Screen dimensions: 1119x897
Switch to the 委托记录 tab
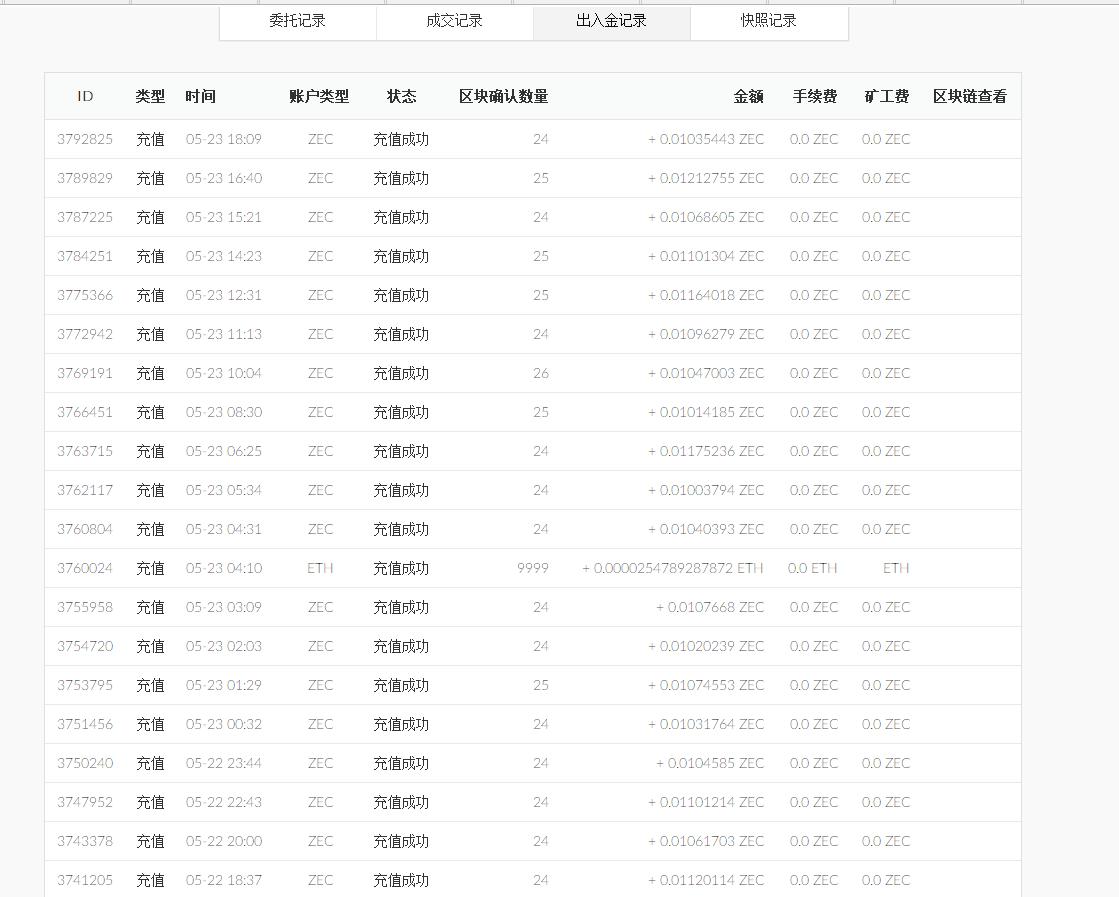297,22
